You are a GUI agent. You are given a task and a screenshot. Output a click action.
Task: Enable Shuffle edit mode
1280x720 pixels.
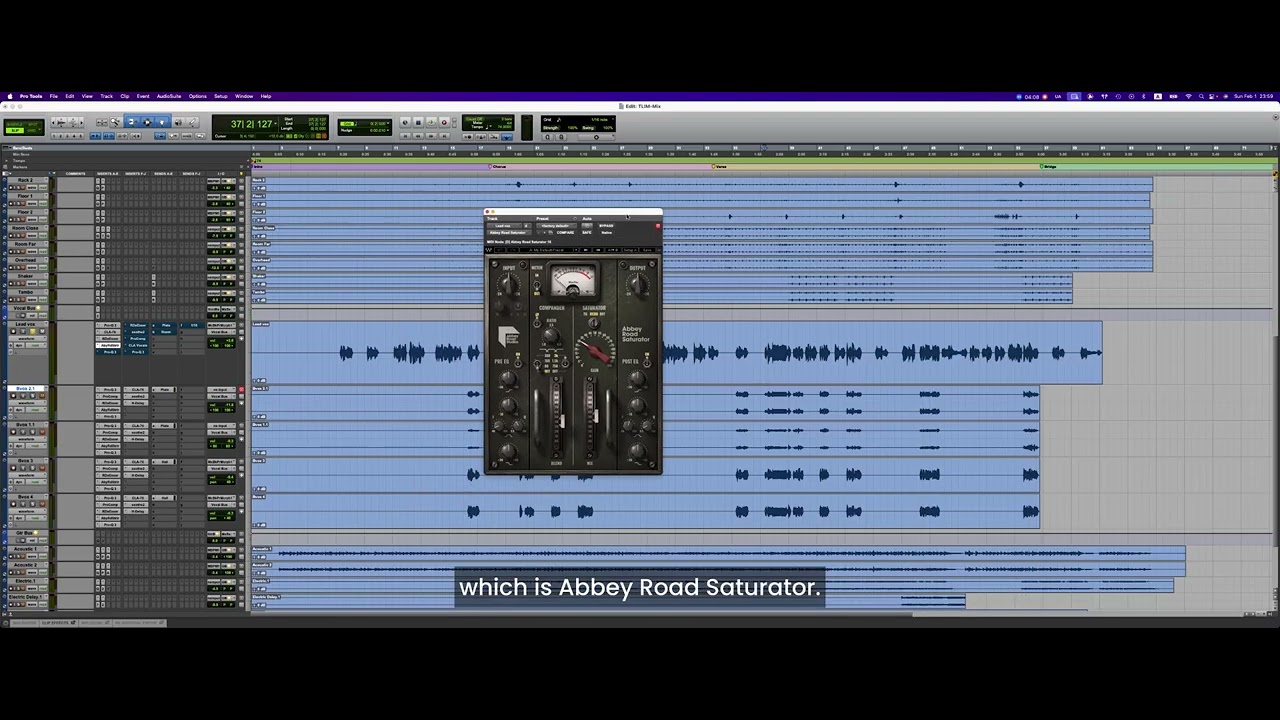click(x=15, y=124)
